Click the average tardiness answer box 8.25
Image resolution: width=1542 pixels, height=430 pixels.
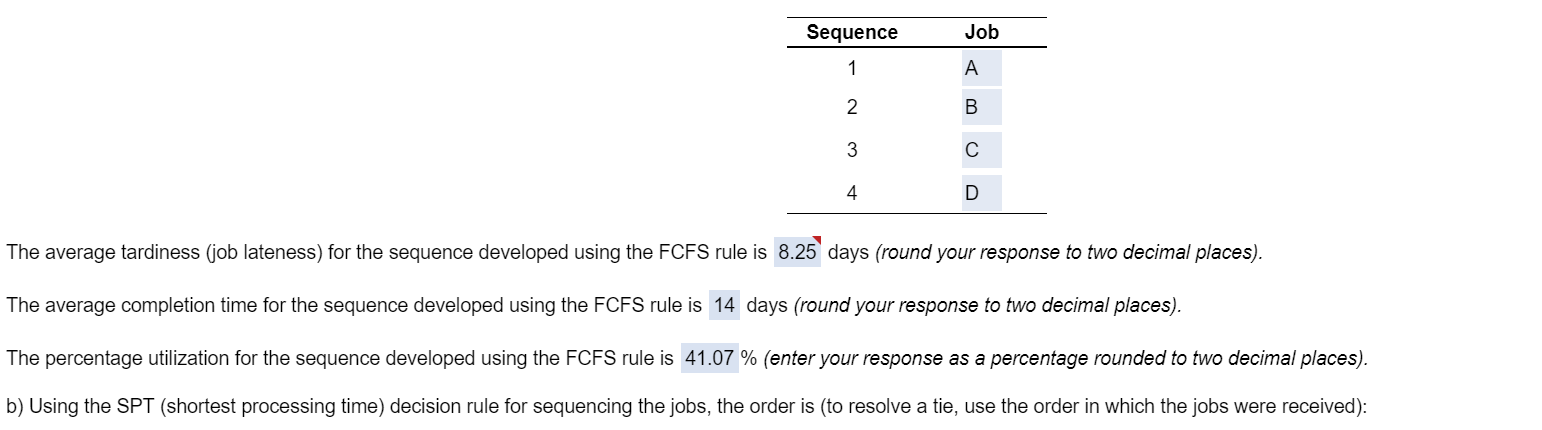[797, 252]
